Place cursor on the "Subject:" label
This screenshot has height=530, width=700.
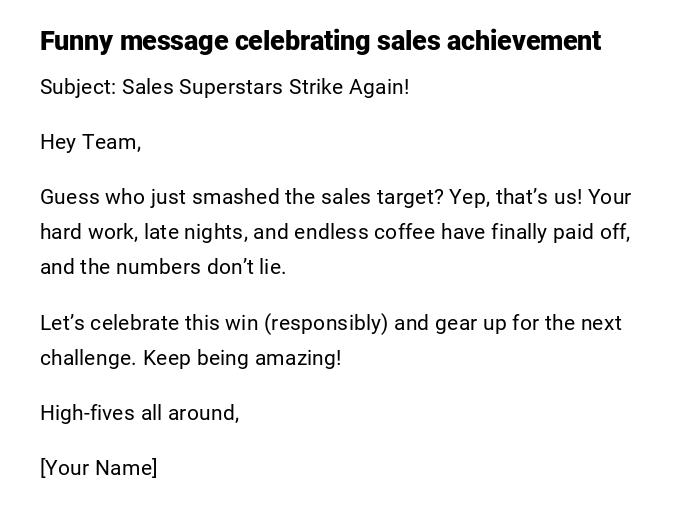pyautogui.click(x=78, y=87)
